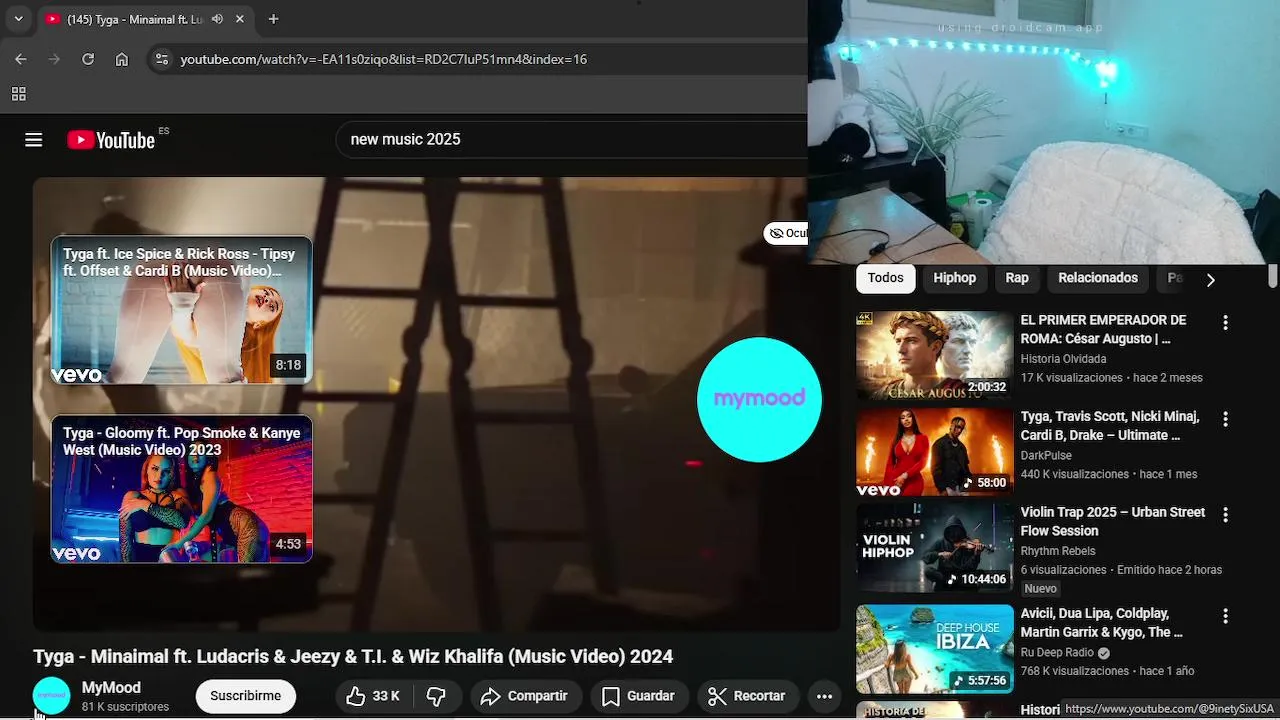Open title 'Violin Trap 2025 – Urban Street'
The width and height of the screenshot is (1280, 720).
pos(1112,521)
